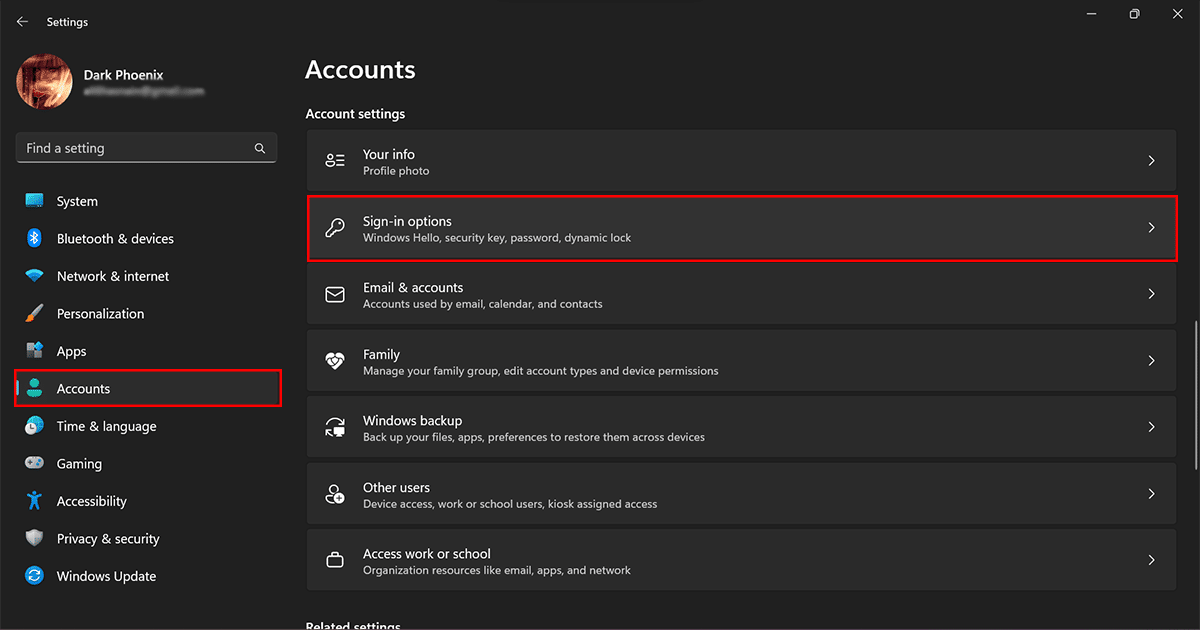Click the Find a setting search box
Viewport: 1200px width, 630px height.
pos(135,148)
